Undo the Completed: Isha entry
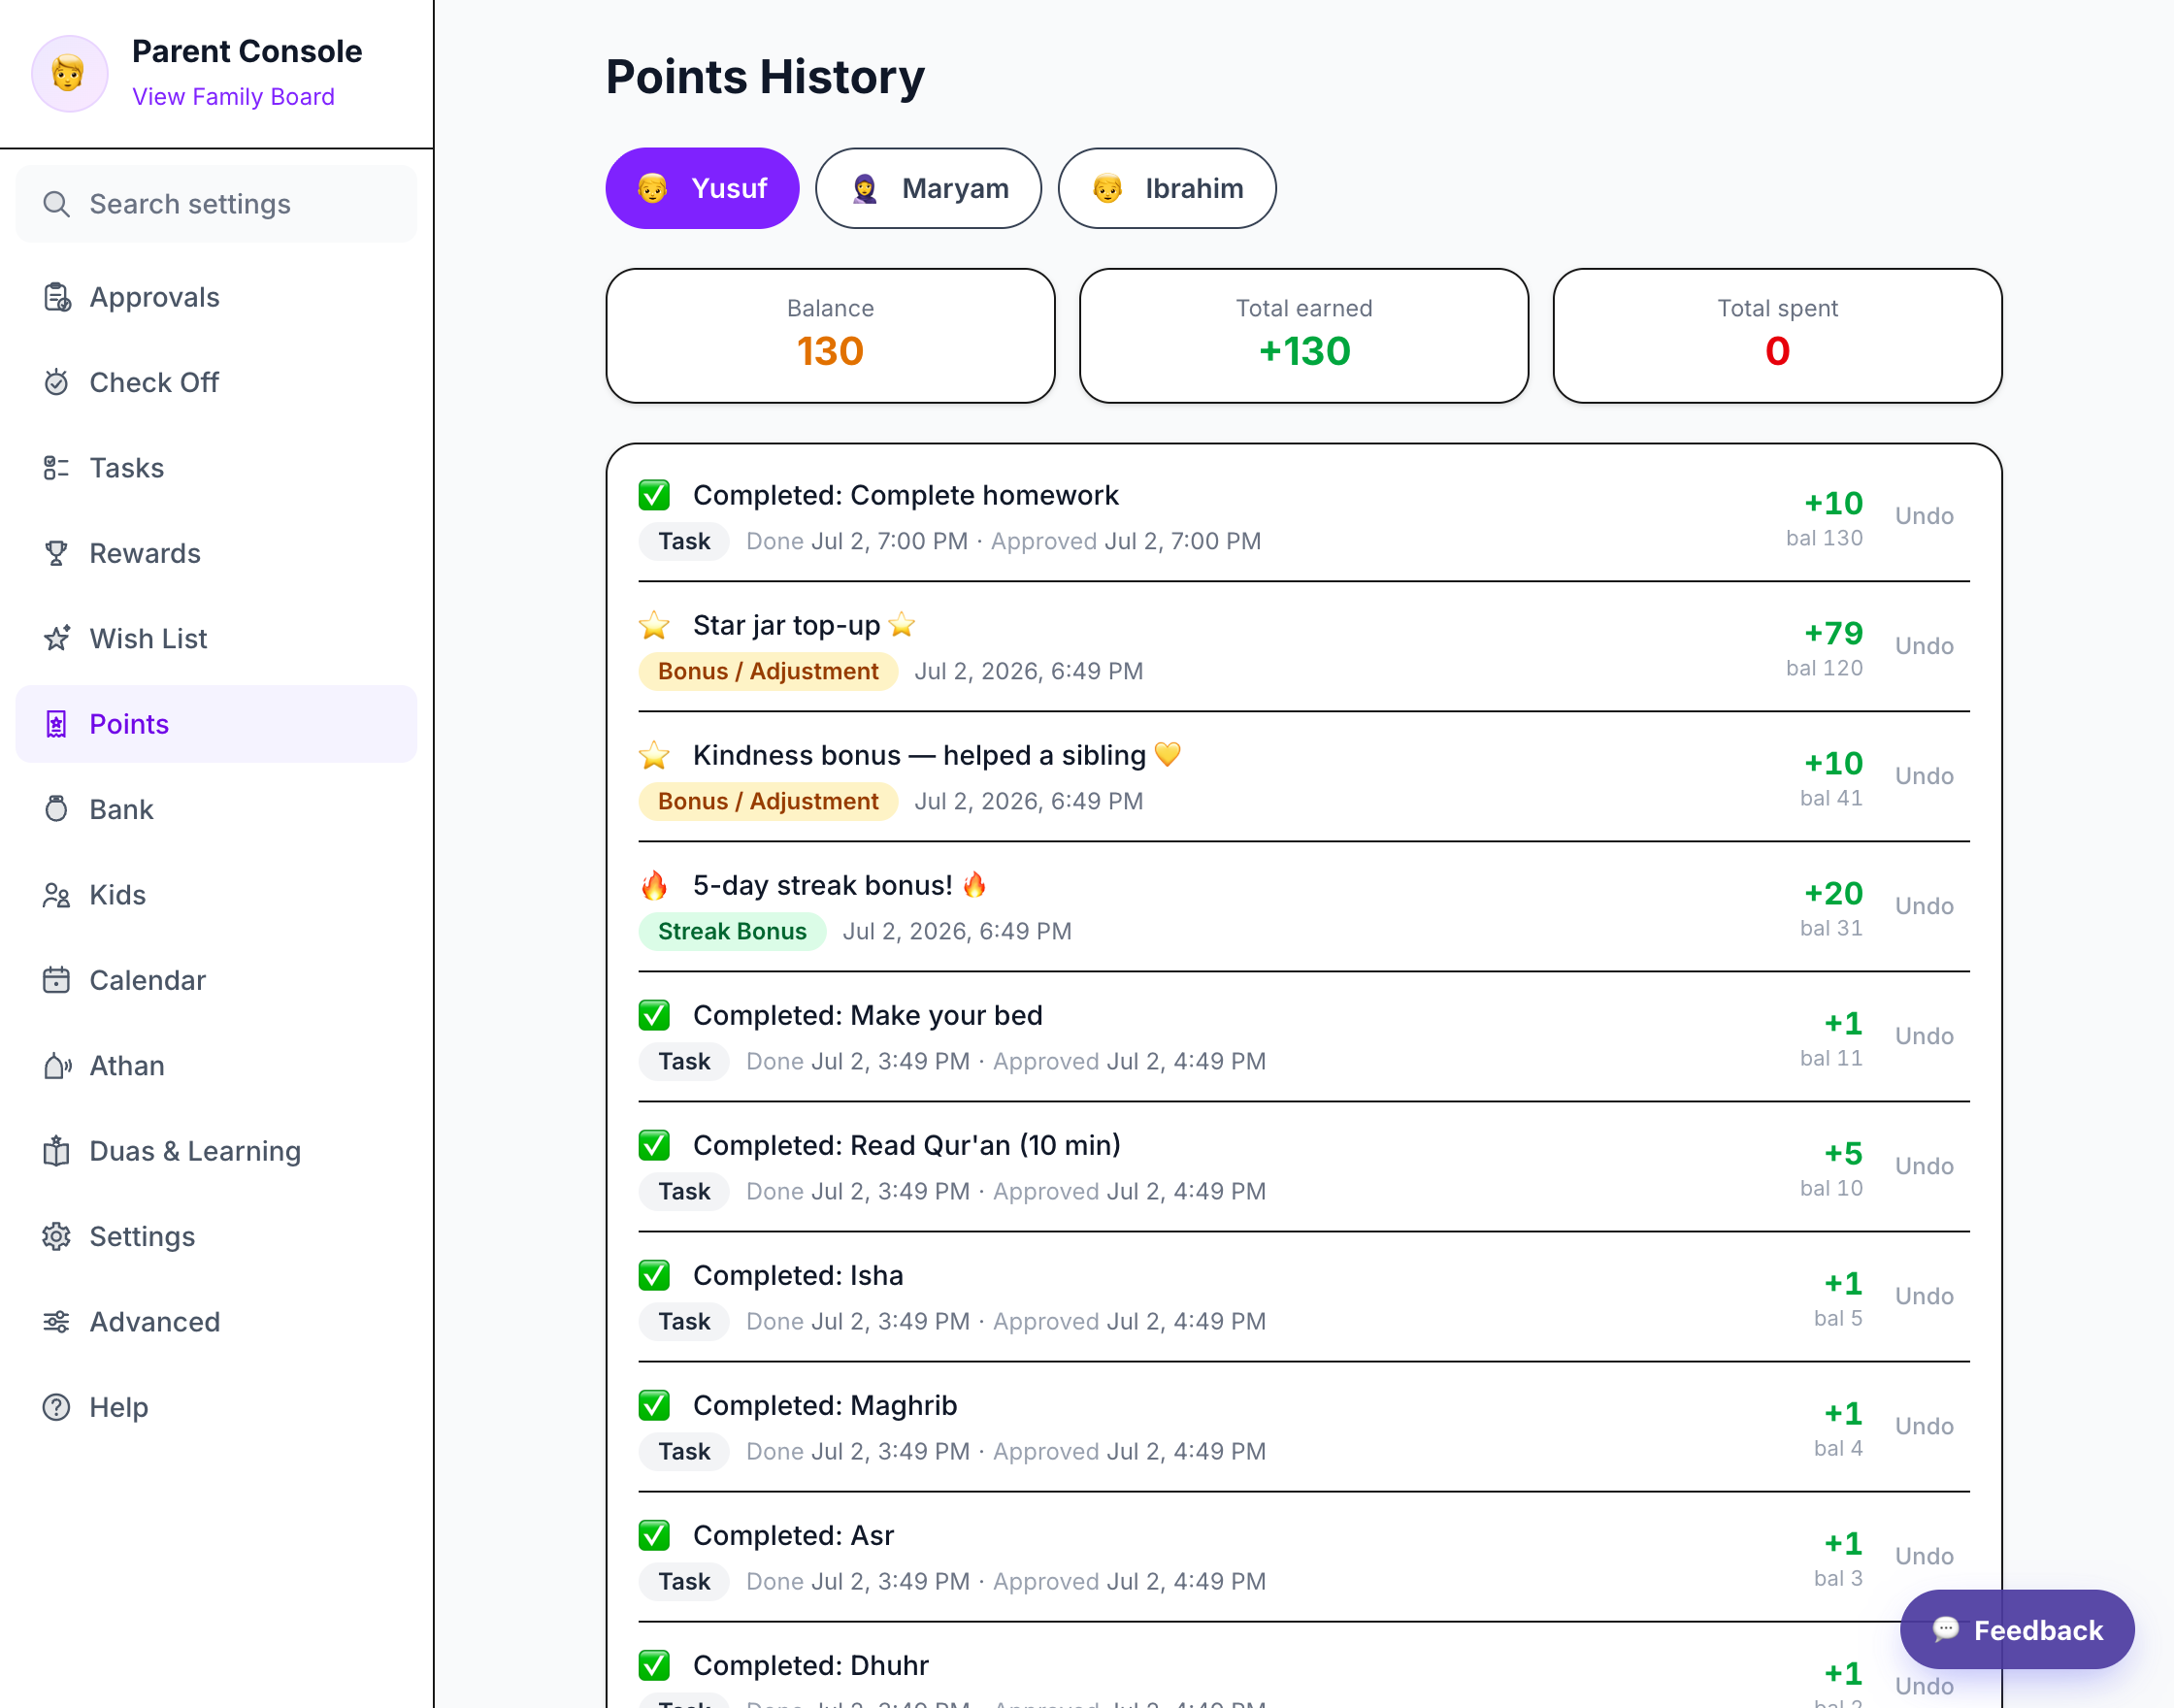The image size is (2174, 1708). pos(1924,1296)
